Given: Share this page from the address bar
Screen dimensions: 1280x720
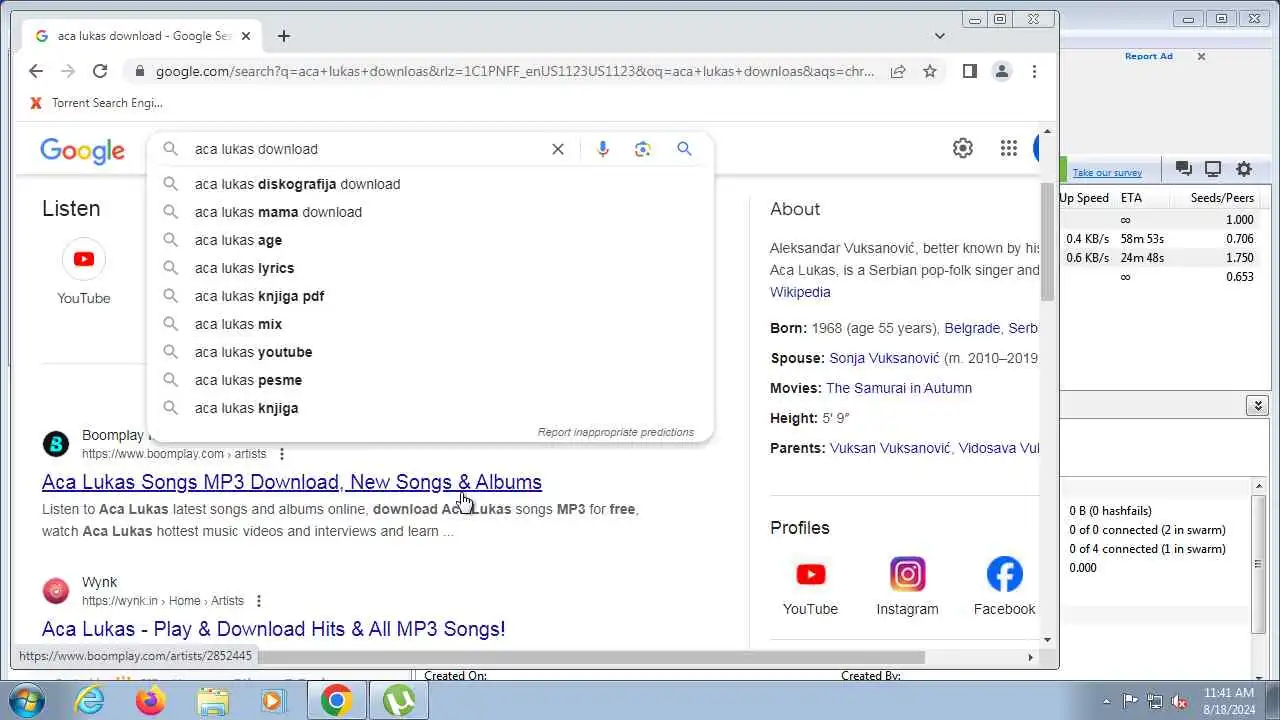Looking at the screenshot, I should (898, 71).
